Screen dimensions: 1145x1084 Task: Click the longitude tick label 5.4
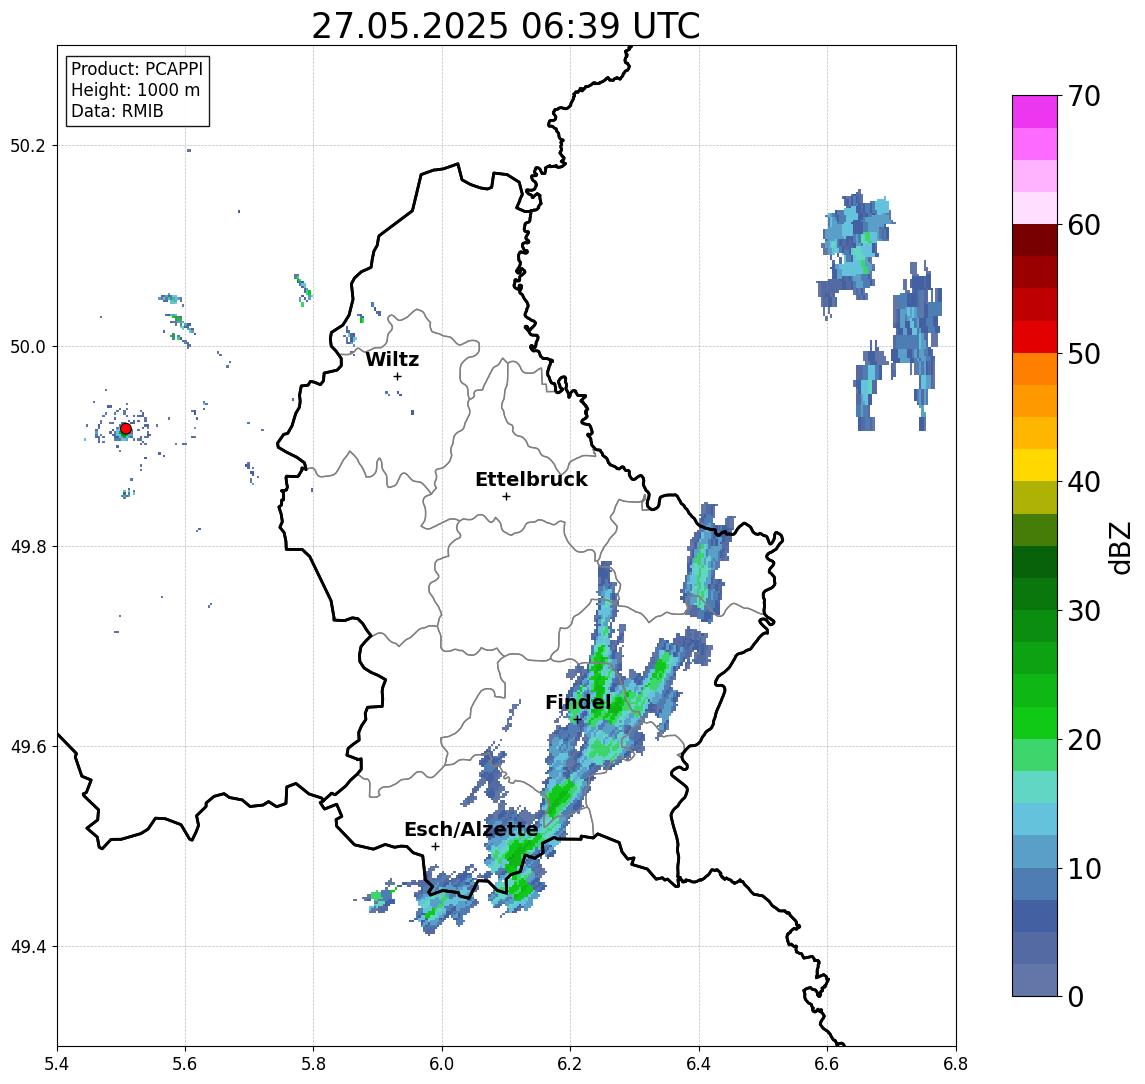pos(57,1064)
